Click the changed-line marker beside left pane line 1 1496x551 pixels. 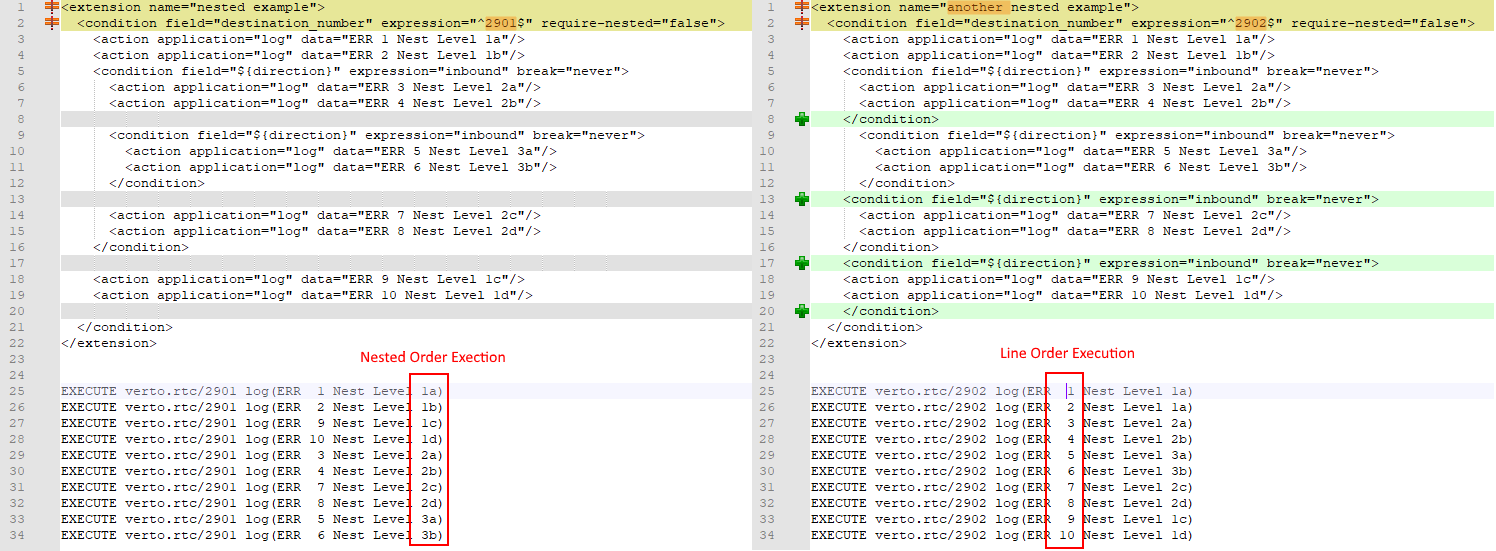pyautogui.click(x=52, y=7)
